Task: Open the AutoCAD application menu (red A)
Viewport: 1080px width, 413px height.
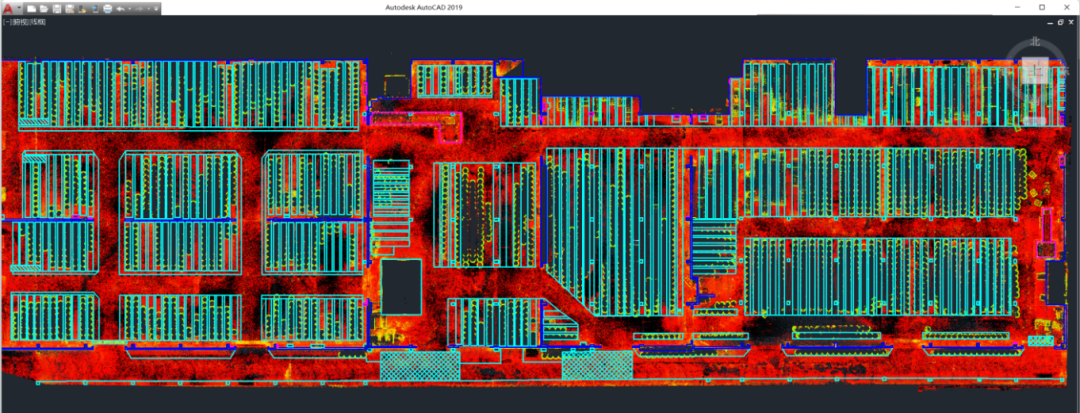Action: coord(8,9)
